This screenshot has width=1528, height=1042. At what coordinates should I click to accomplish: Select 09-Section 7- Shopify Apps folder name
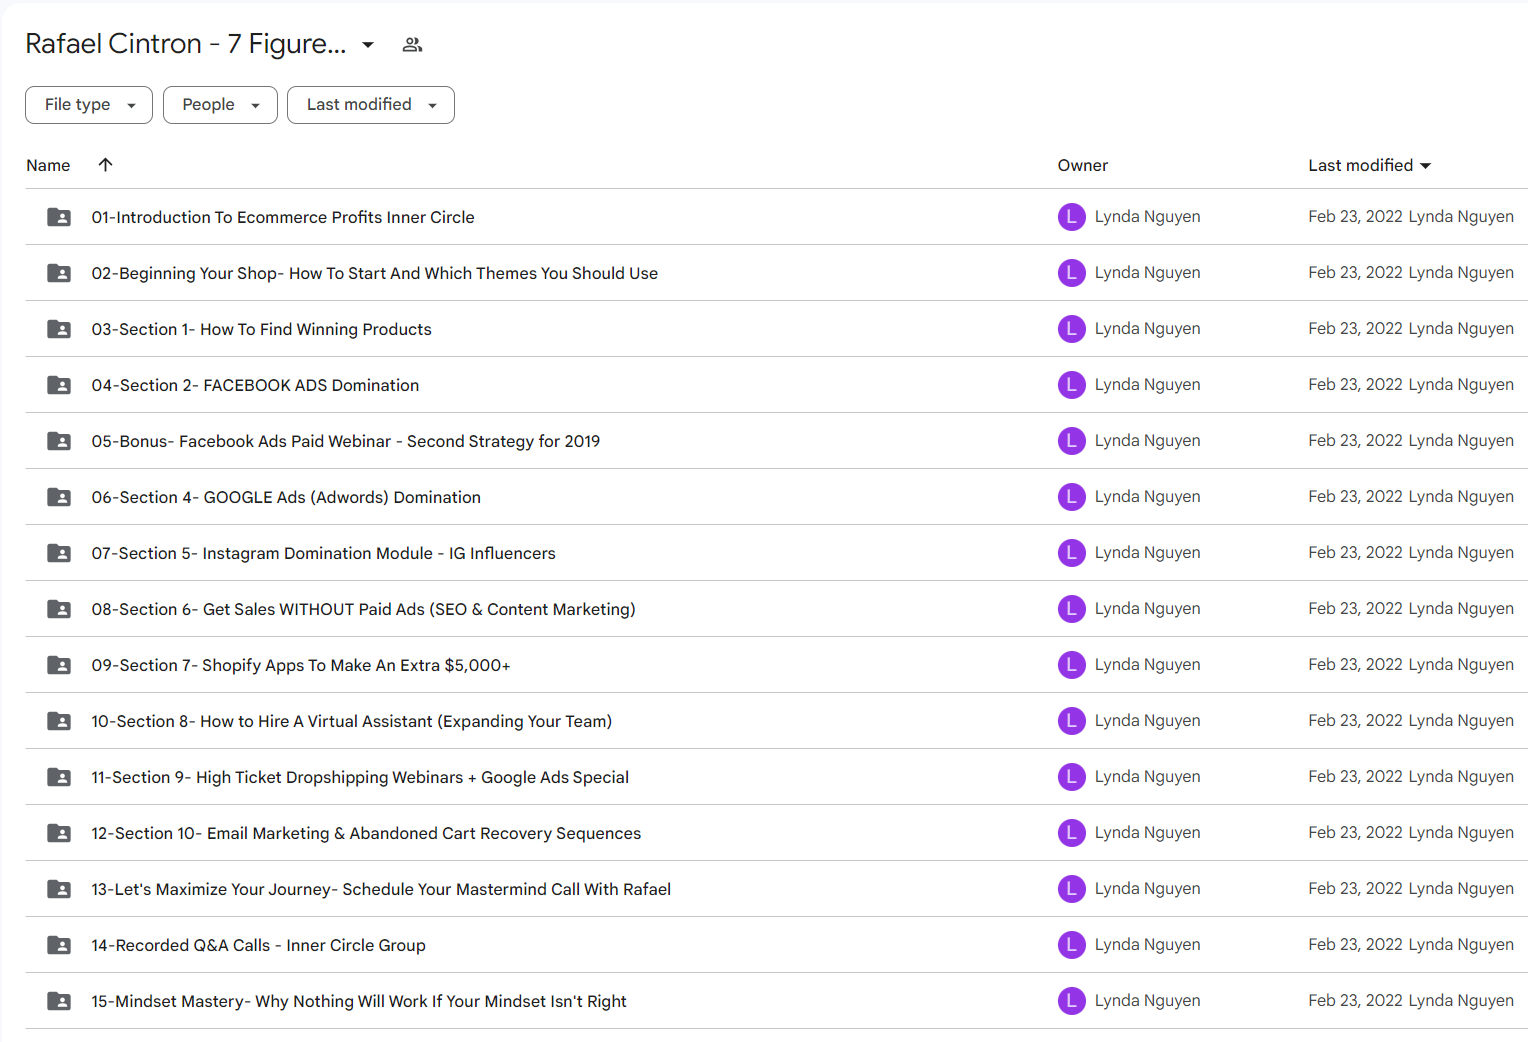click(x=301, y=665)
